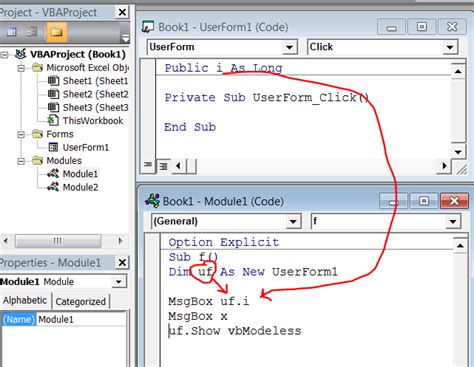
Task: Click the Module1 module icon
Action: 53,174
